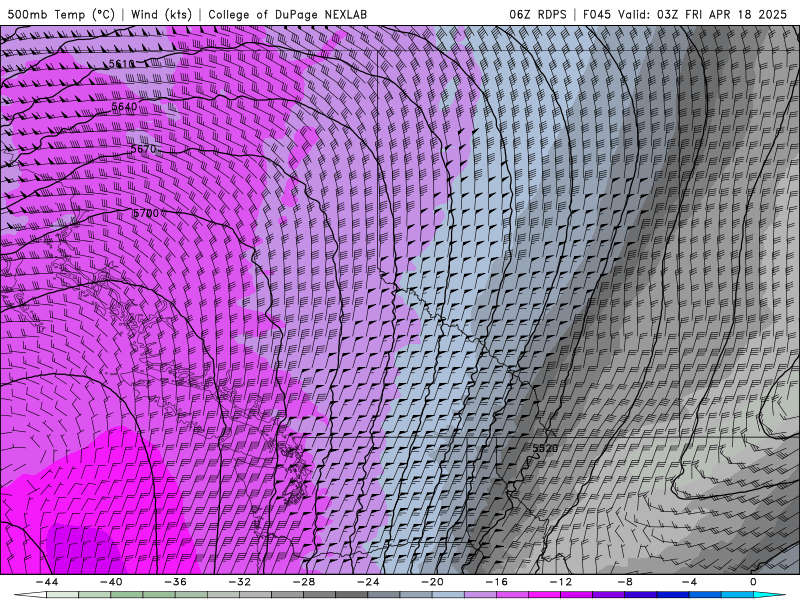The height and width of the screenshot is (600, 800).
Task: Click the 0 colorbar tick label
Action: [754, 582]
